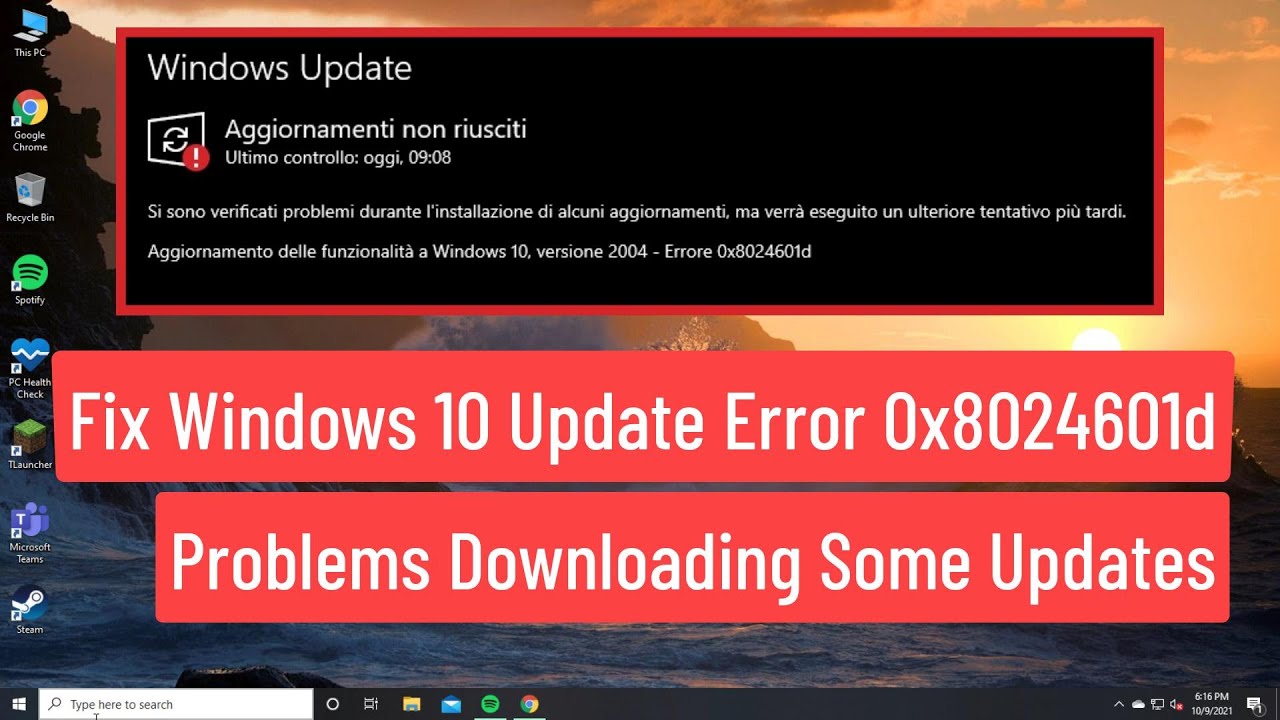Open Cortana from the taskbar circle

click(333, 704)
